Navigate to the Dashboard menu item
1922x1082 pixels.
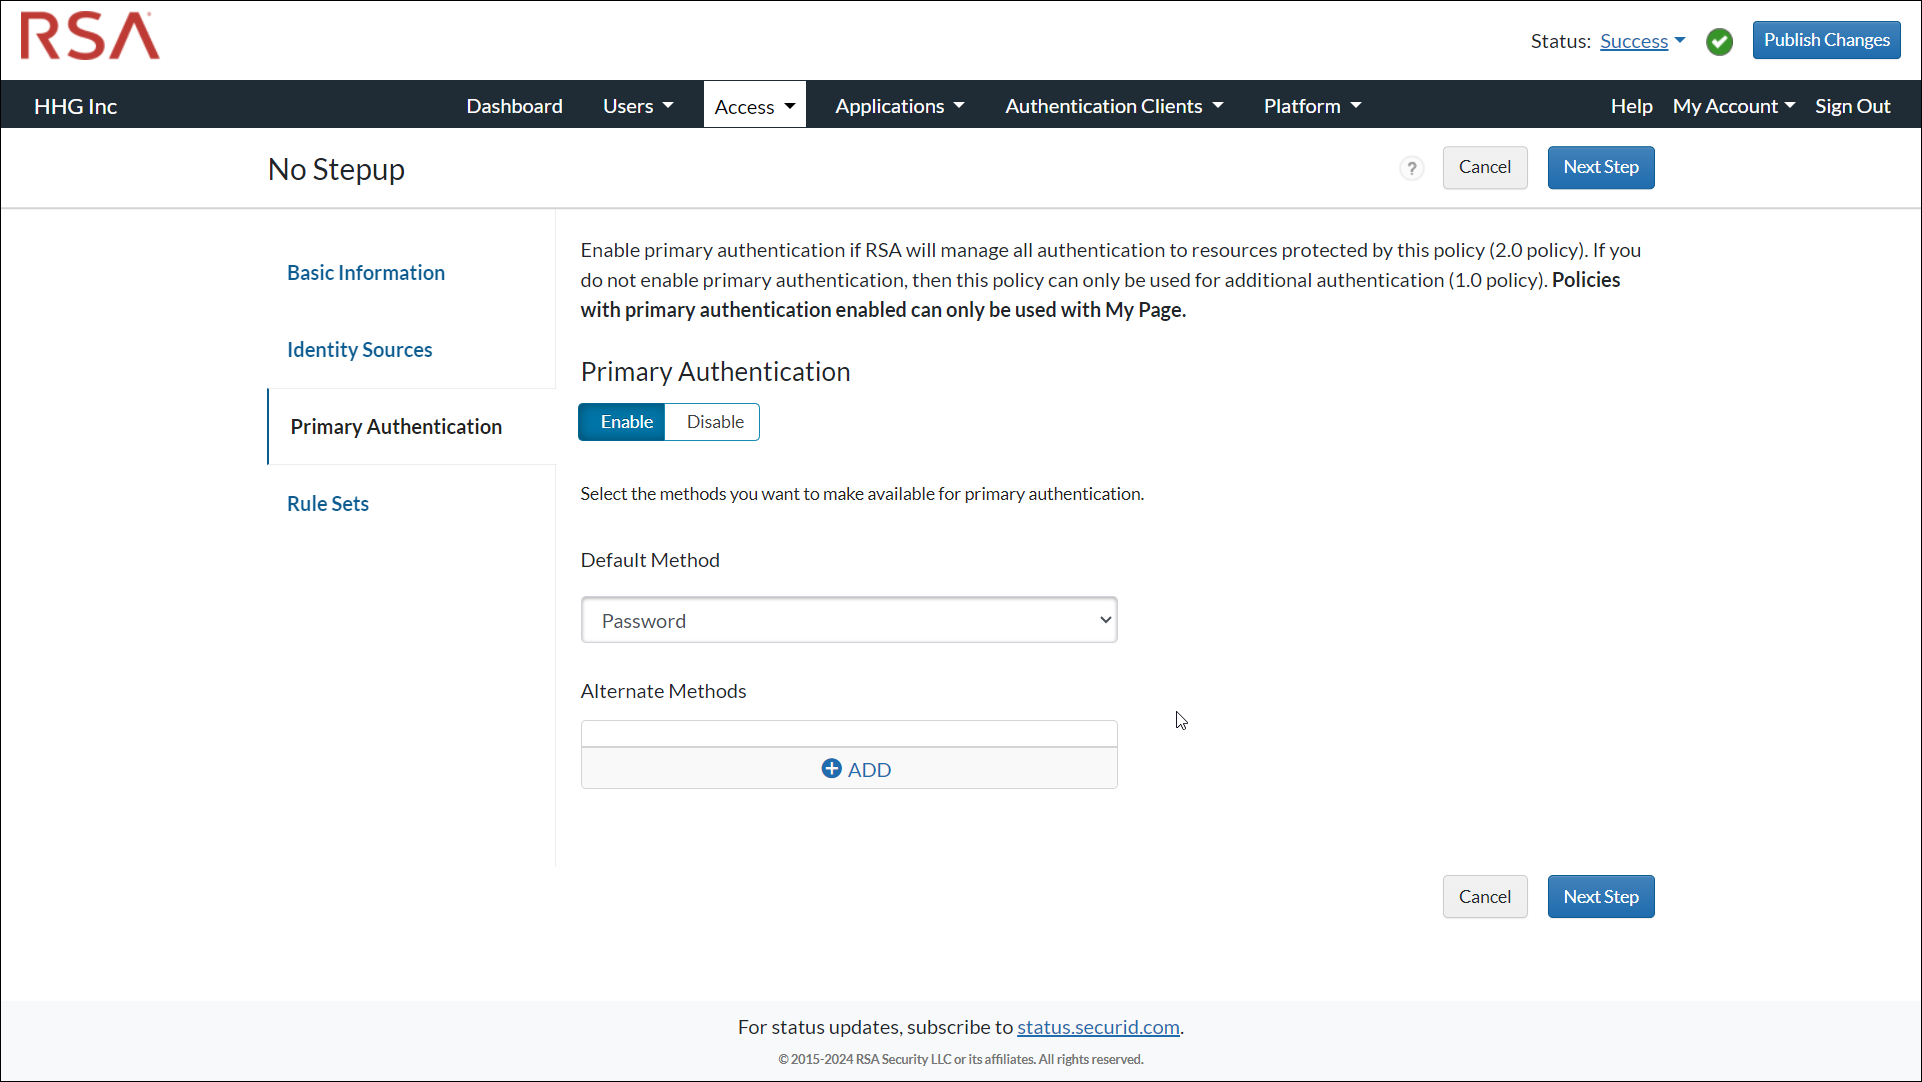[x=514, y=105]
